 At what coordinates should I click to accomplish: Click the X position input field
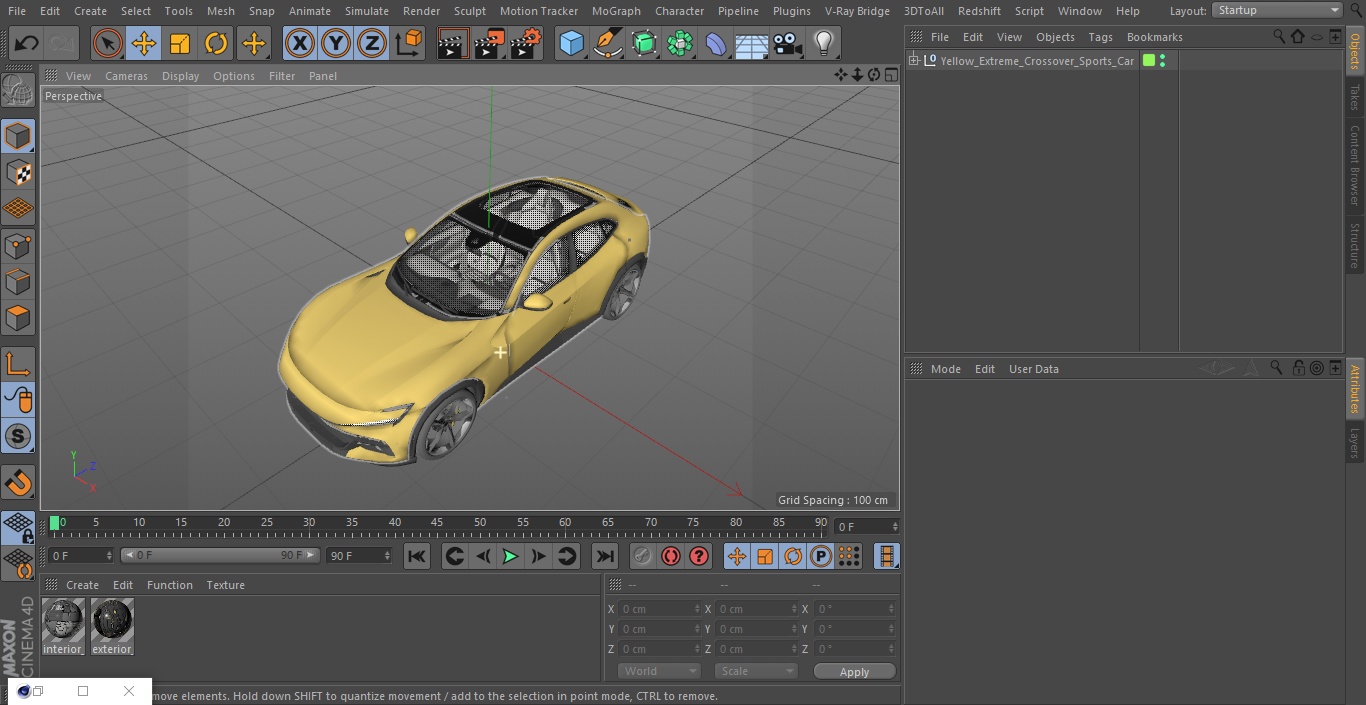coord(659,609)
